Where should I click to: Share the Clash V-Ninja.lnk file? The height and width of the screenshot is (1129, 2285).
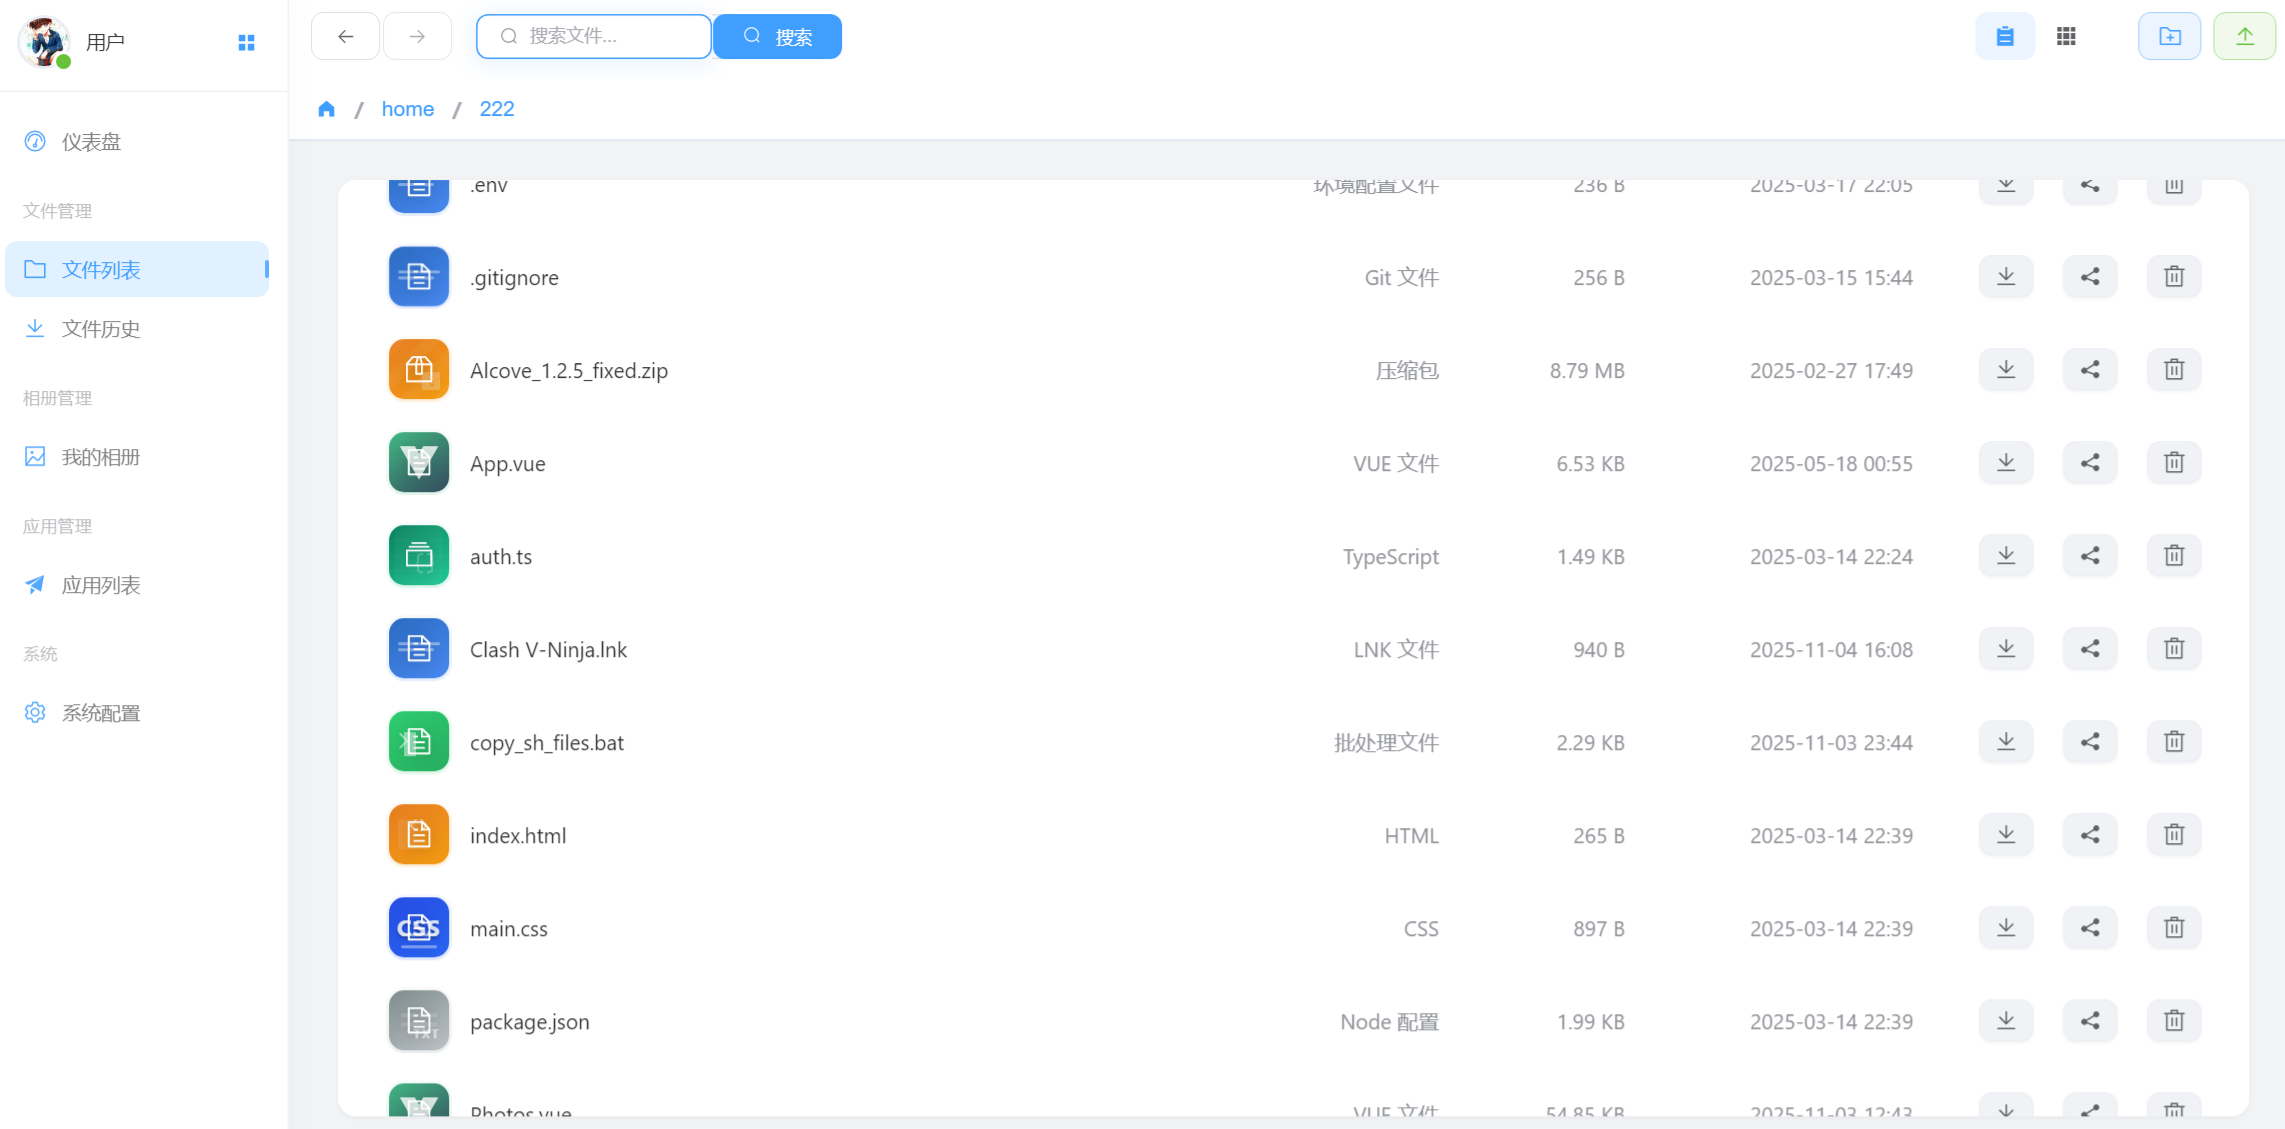(x=2089, y=649)
